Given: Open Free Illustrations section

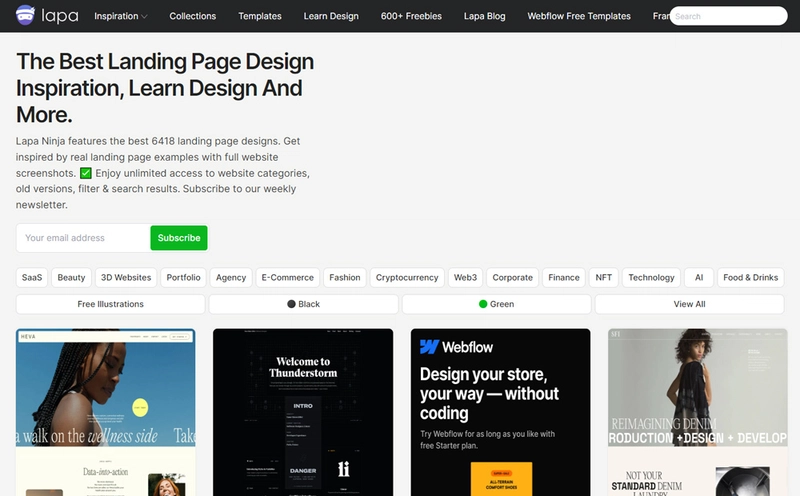Looking at the screenshot, I should coord(111,304).
